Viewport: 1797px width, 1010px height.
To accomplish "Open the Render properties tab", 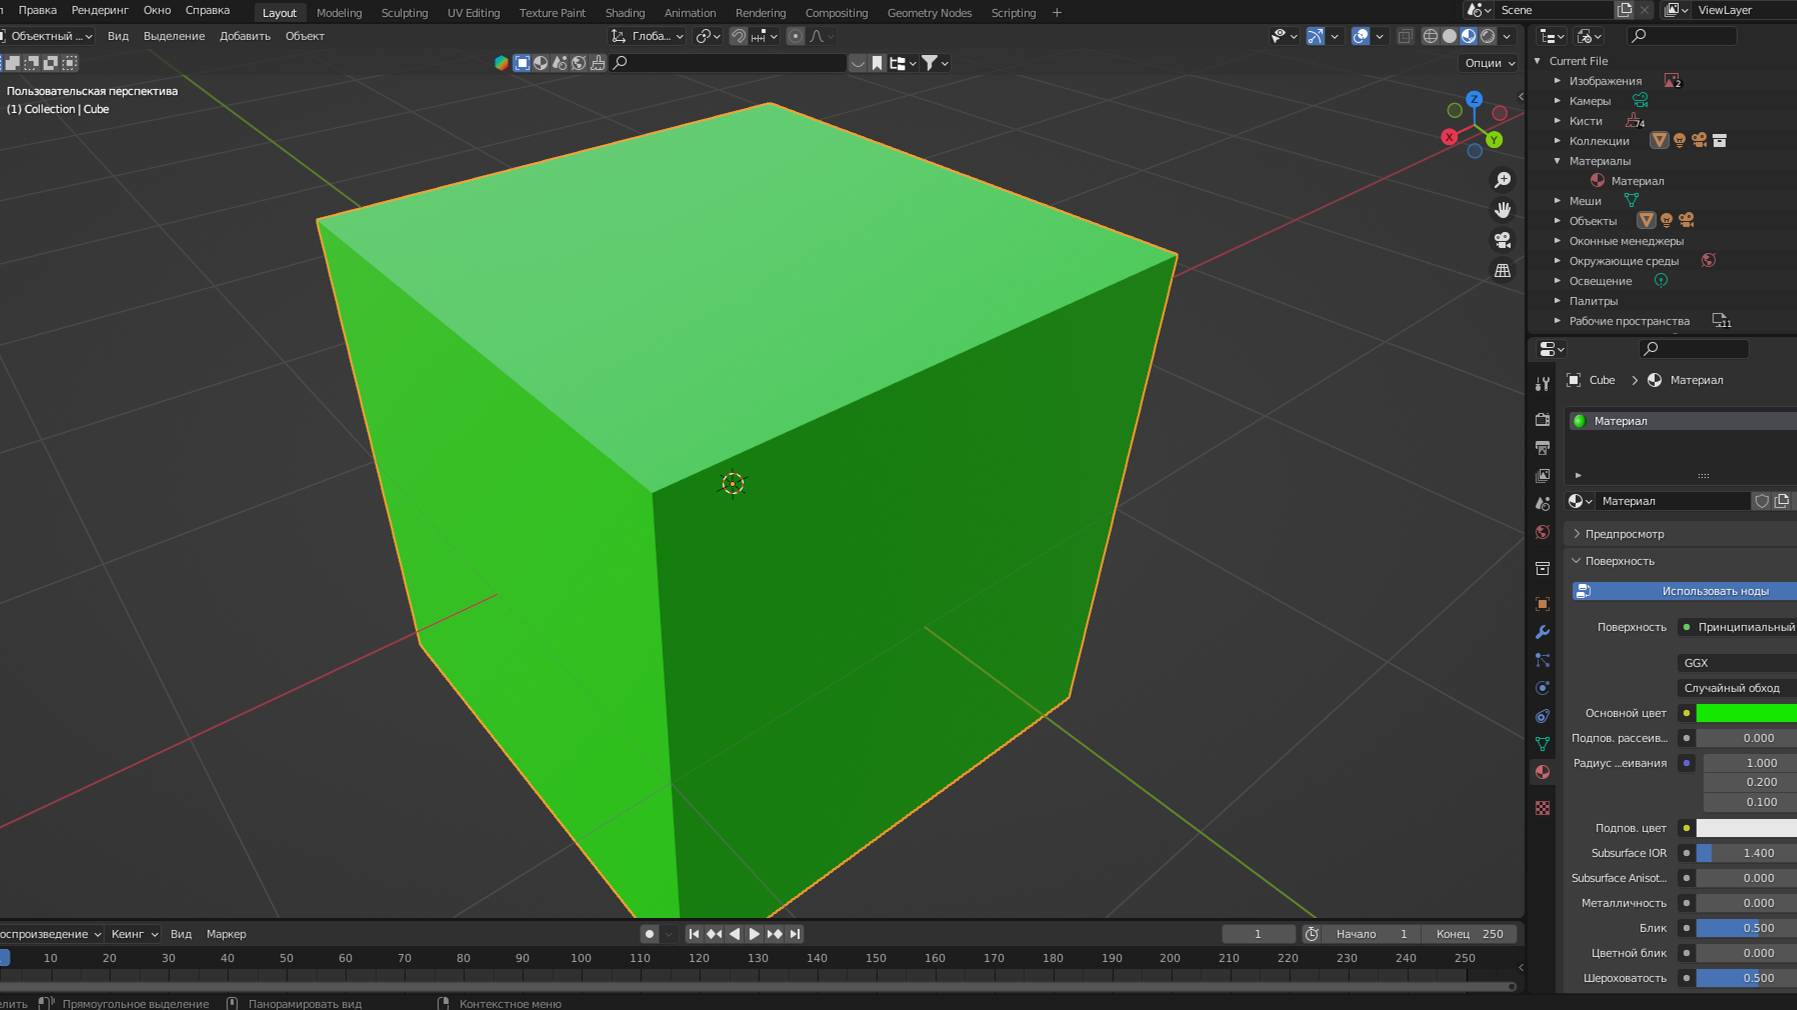I will click(x=1542, y=419).
